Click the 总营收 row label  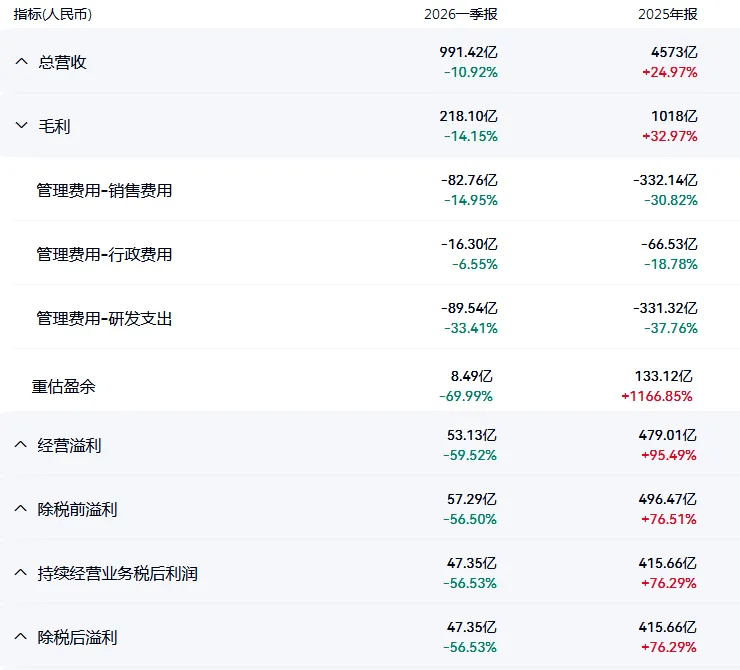(62, 62)
